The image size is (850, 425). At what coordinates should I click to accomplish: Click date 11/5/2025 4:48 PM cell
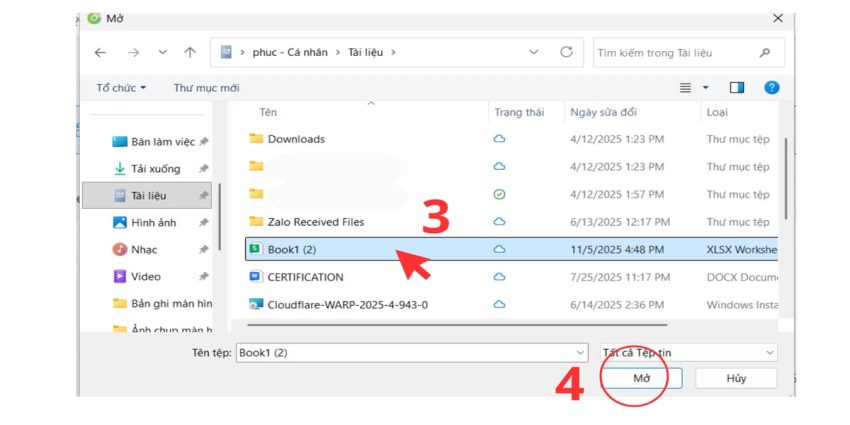(617, 250)
